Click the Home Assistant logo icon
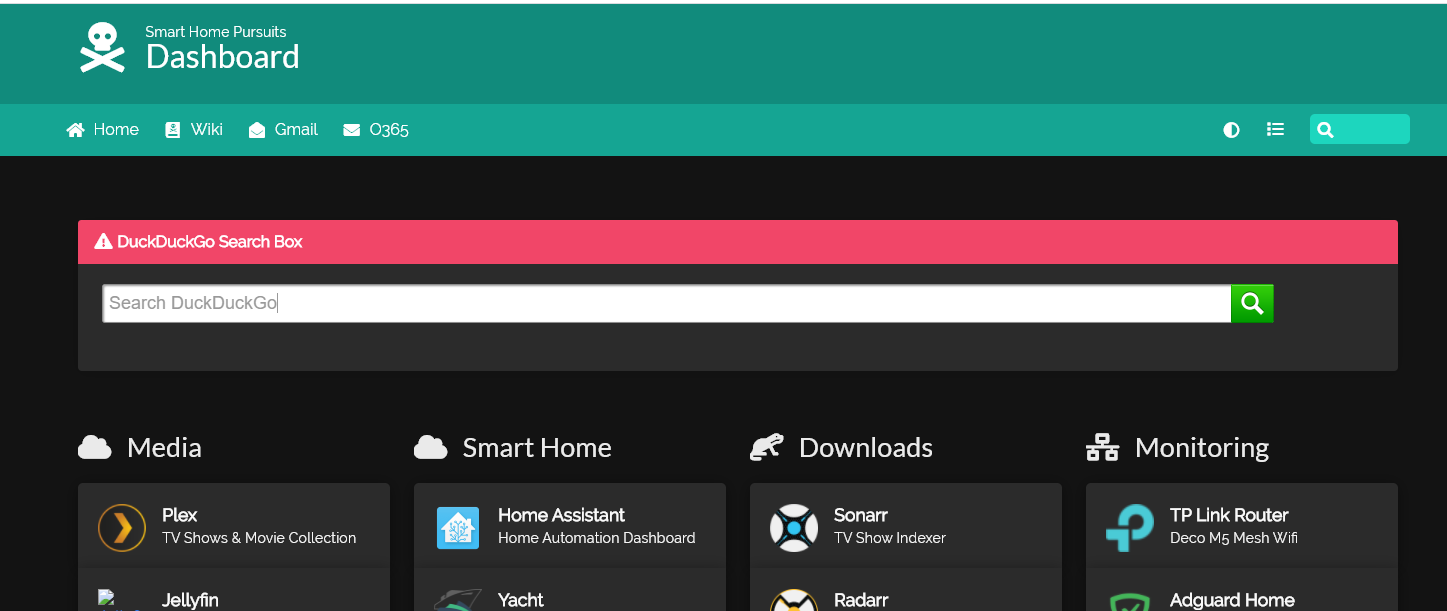Screen dimensions: 1447x611 pyautogui.click(x=458, y=527)
